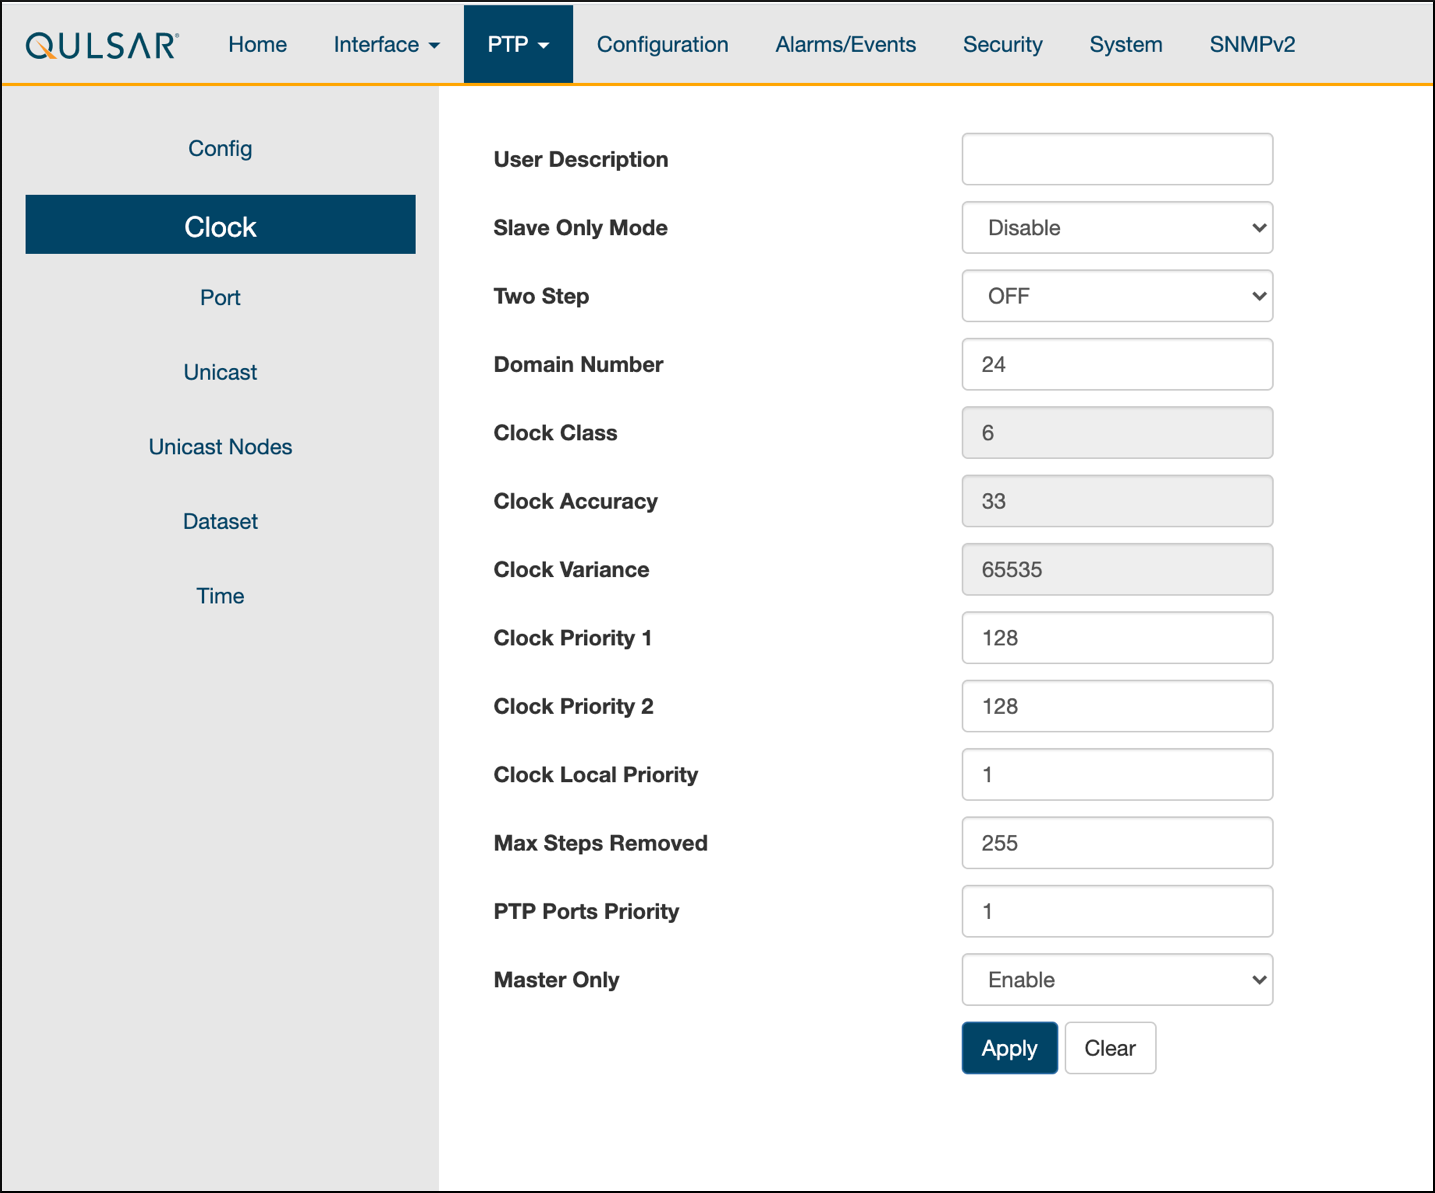
Task: Expand the Two Step selector
Action: pyautogui.click(x=1116, y=296)
